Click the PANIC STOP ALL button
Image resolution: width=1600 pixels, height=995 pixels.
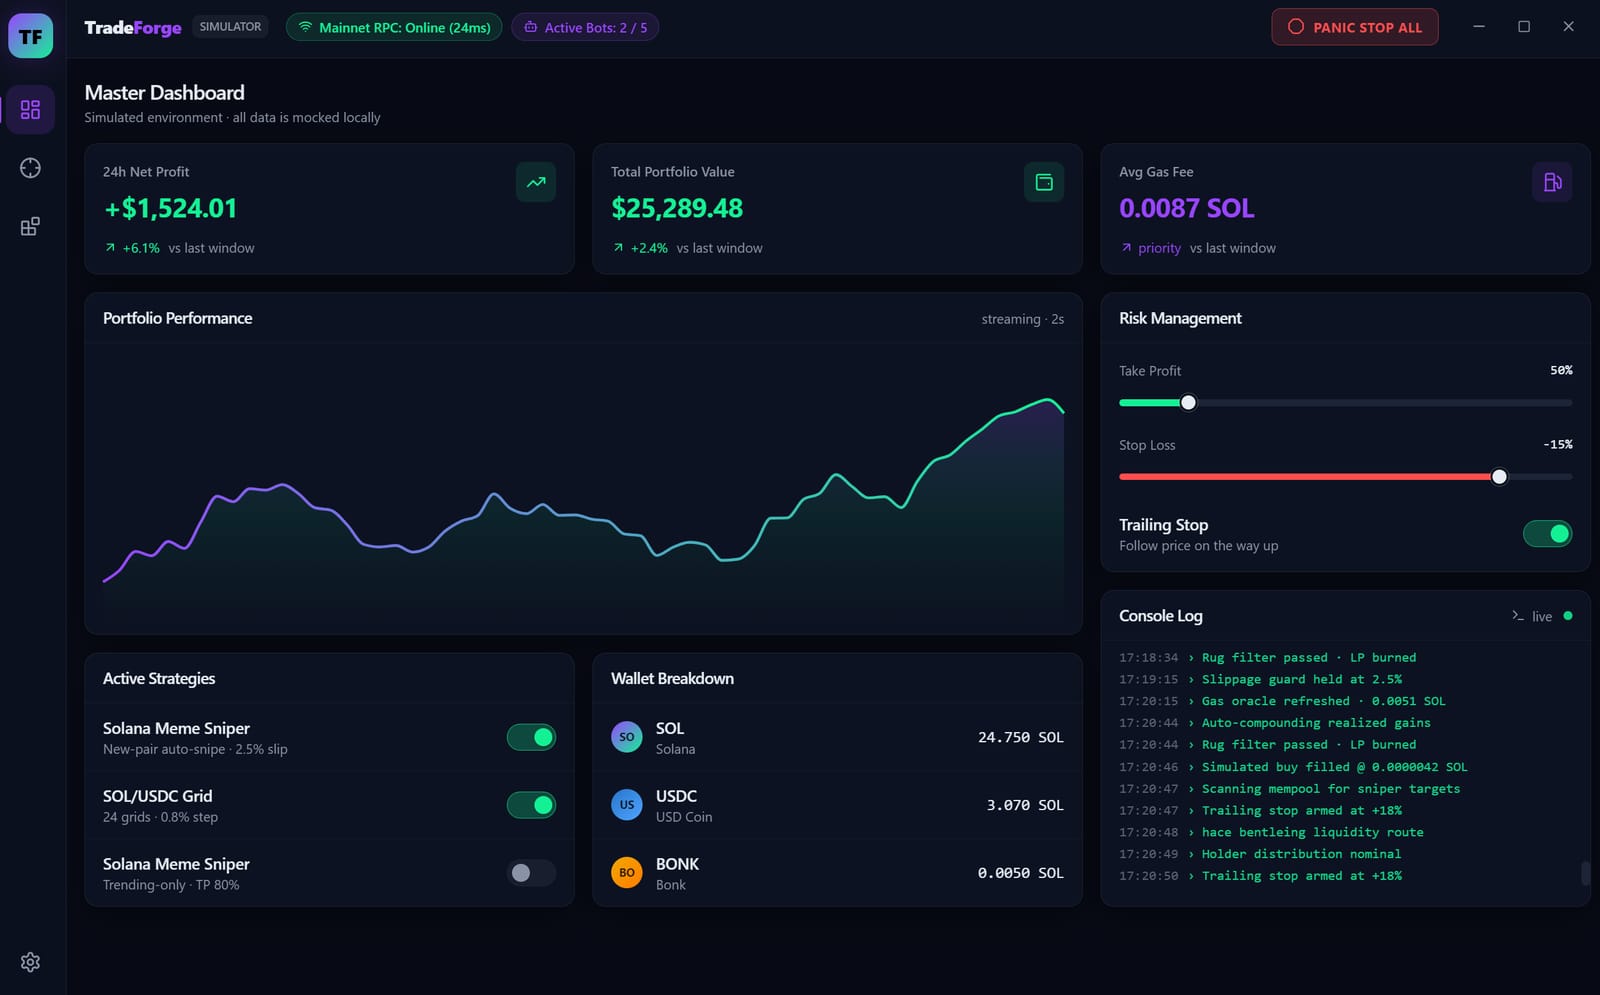(1355, 27)
